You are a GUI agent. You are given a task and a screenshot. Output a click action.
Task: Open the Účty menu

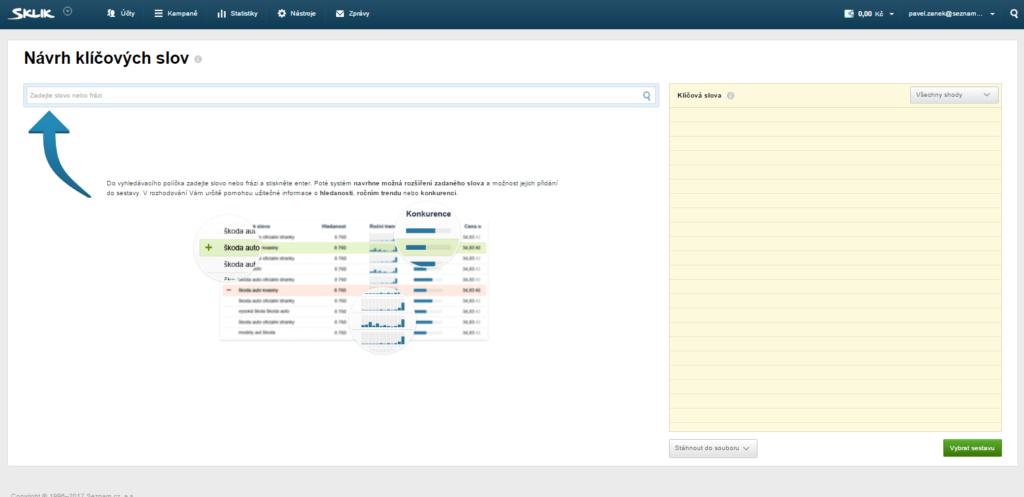[x=120, y=15]
